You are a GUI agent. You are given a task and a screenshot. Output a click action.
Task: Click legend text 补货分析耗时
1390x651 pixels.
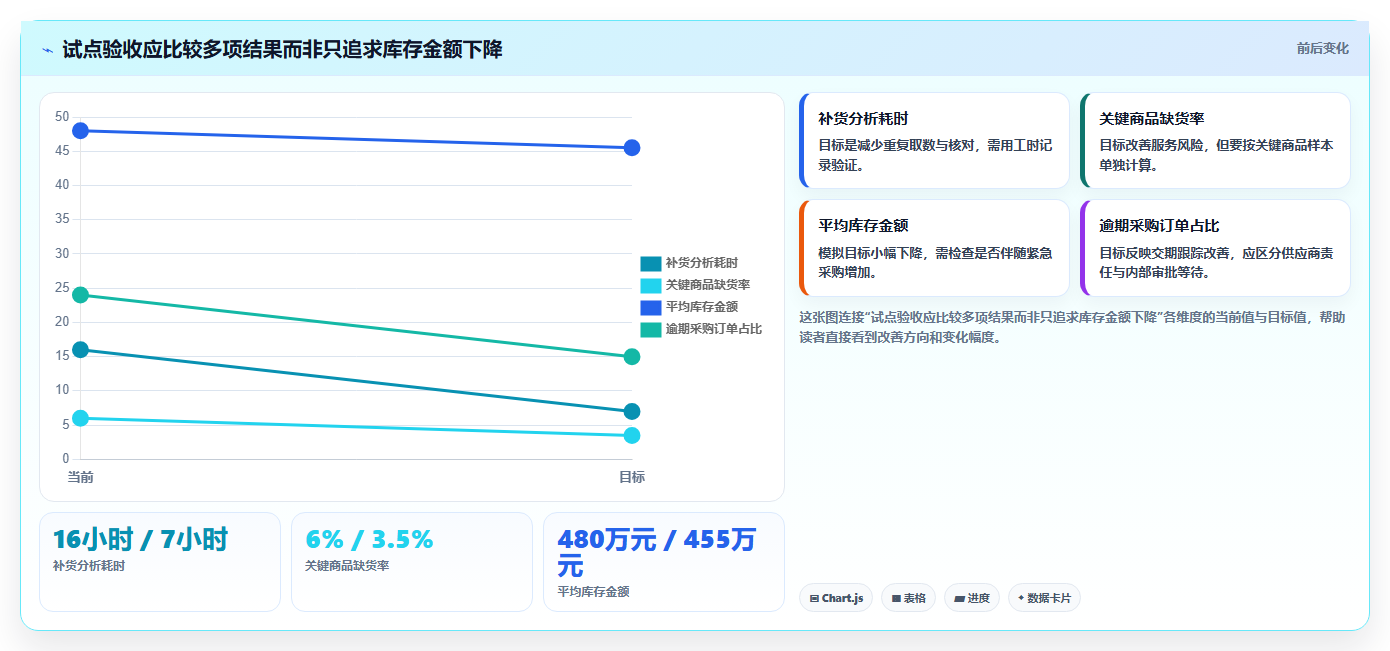pyautogui.click(x=702, y=263)
